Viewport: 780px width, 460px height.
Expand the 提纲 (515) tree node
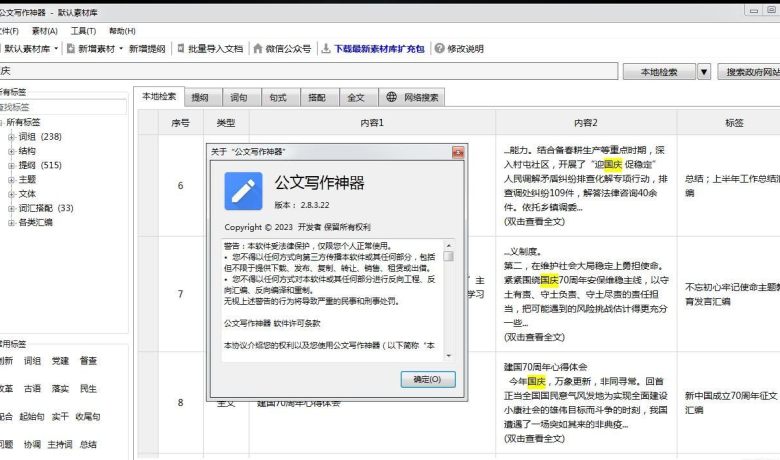tap(11, 166)
